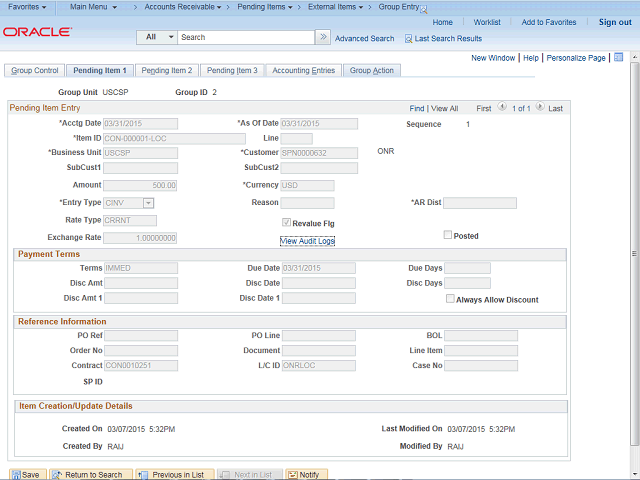The image size is (640, 480).
Task: Check the Posted checkbox
Action: [448, 235]
